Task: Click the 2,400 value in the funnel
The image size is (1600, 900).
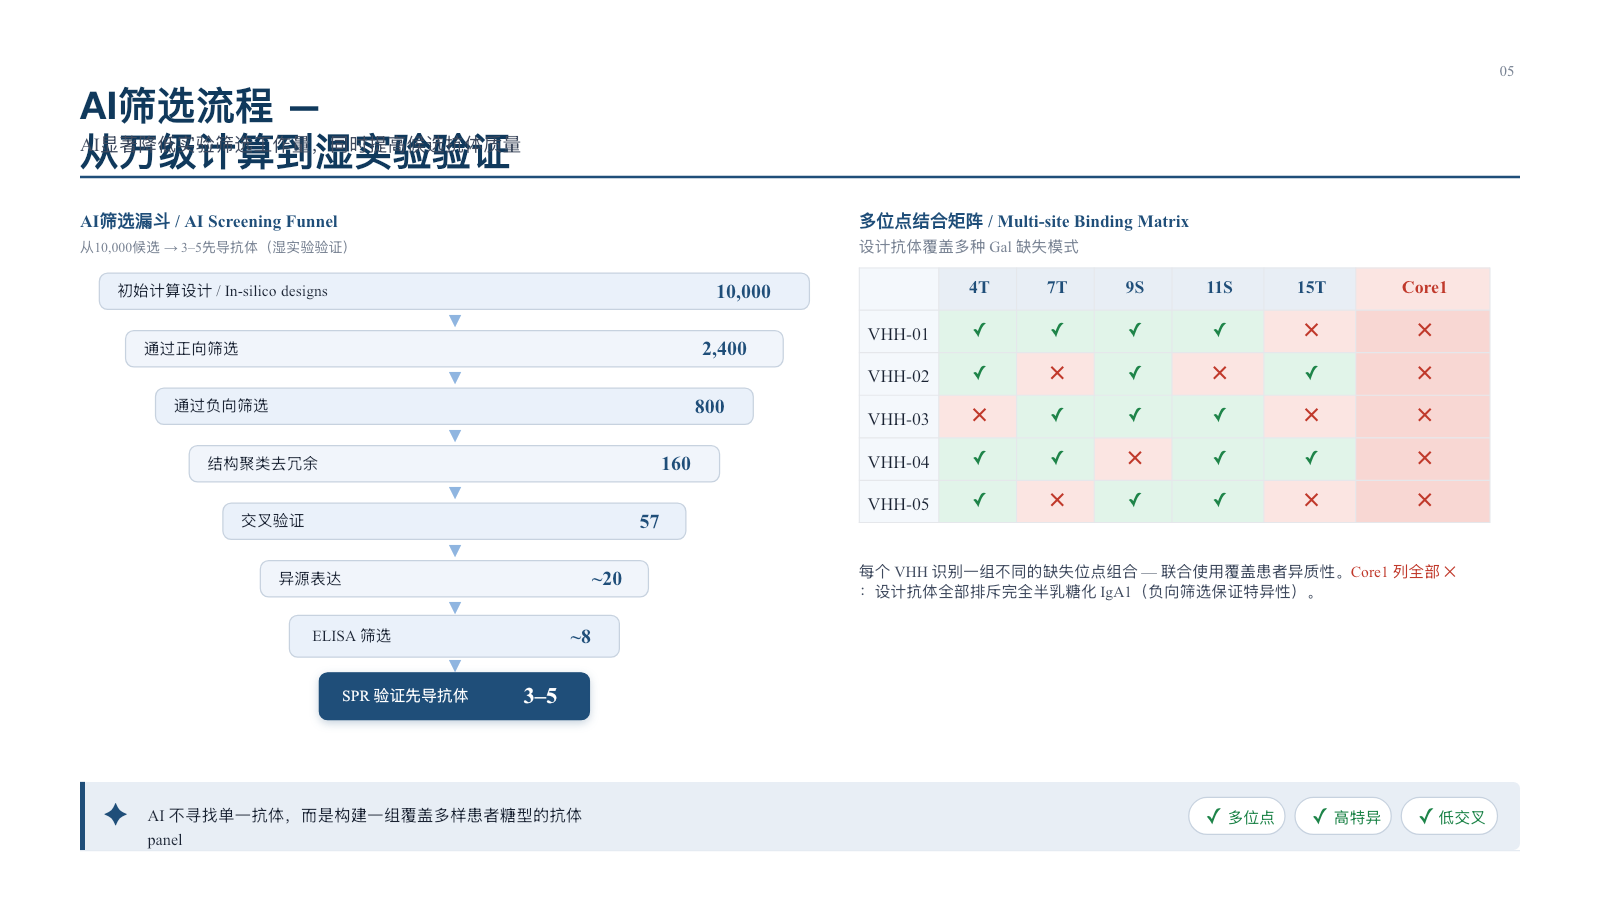Action: click(x=724, y=349)
